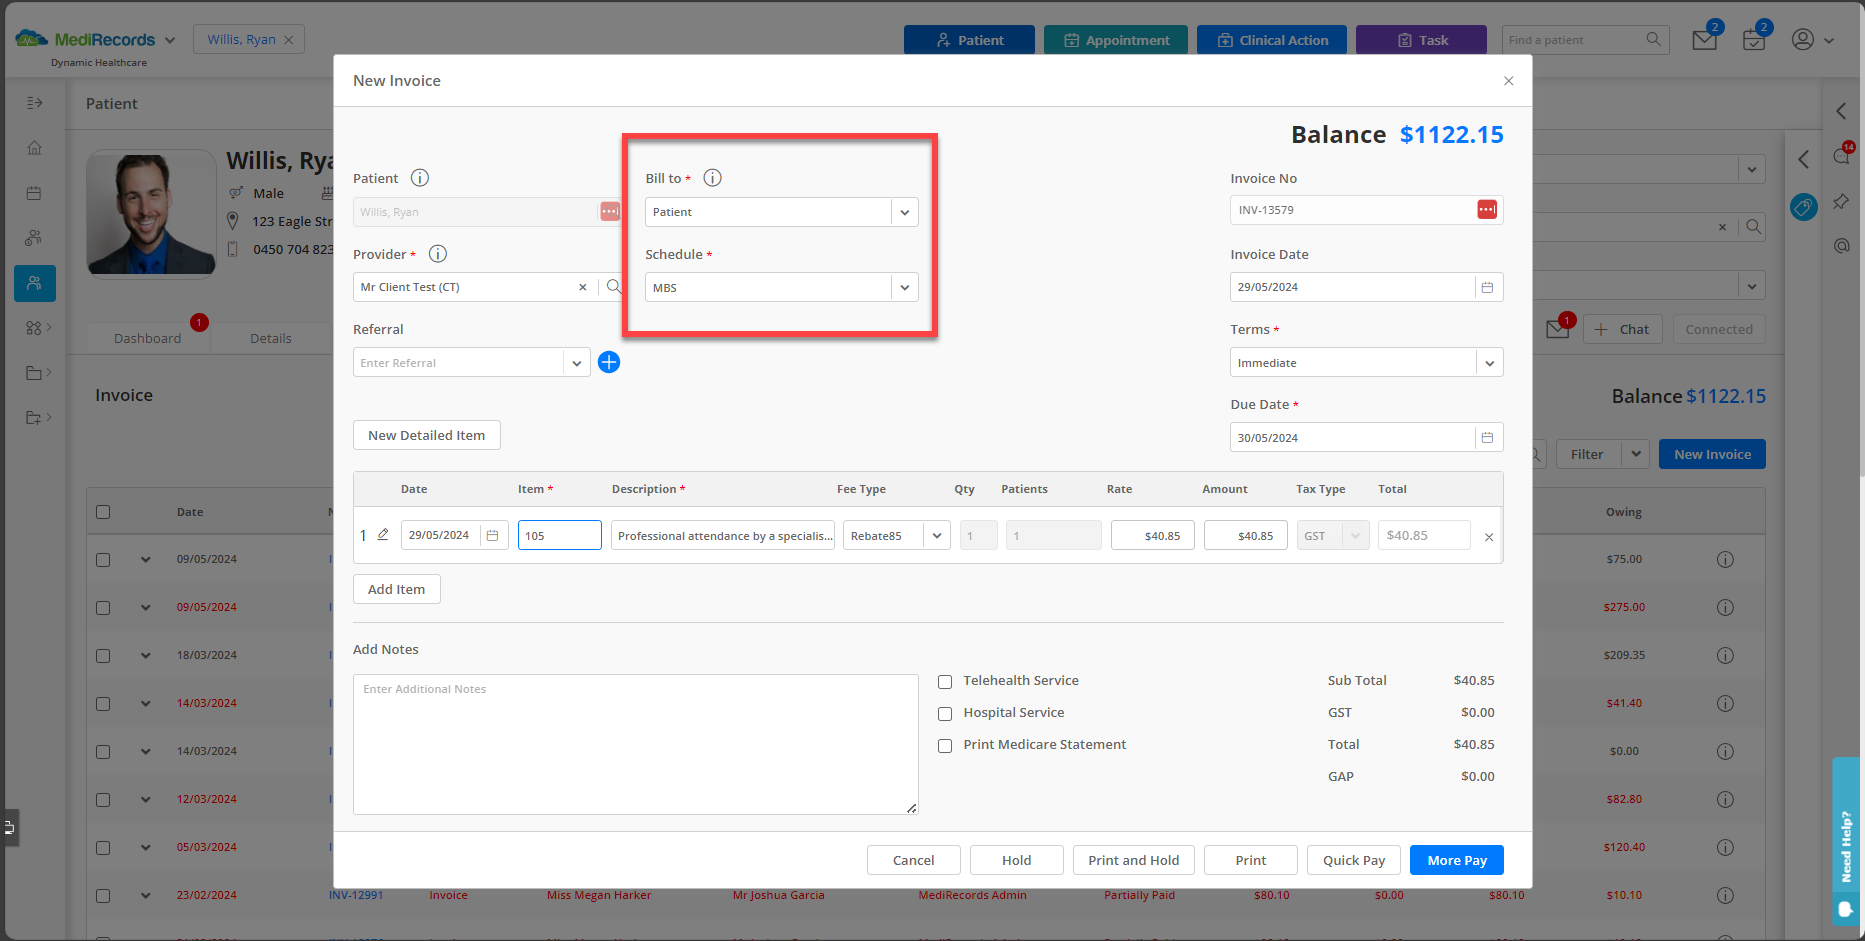Image resolution: width=1865 pixels, height=941 pixels.
Task: Click Hold button
Action: pyautogui.click(x=1017, y=860)
